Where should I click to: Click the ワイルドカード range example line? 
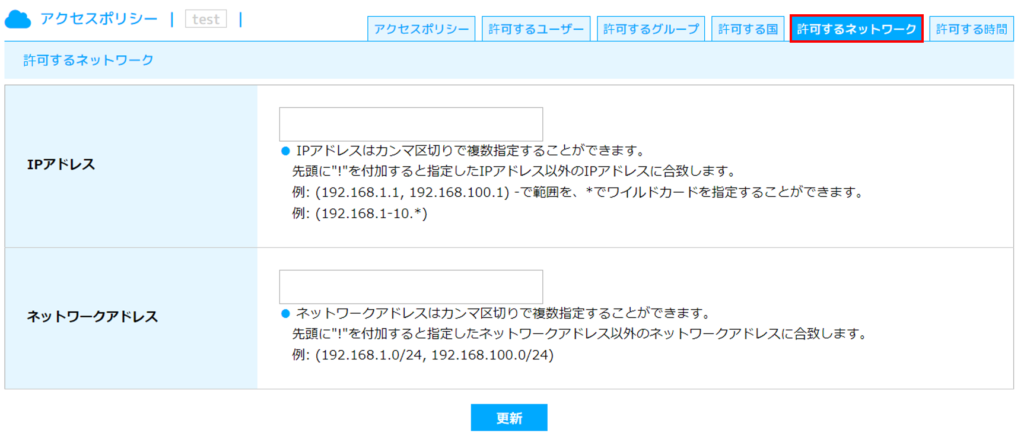pyautogui.click(x=578, y=193)
